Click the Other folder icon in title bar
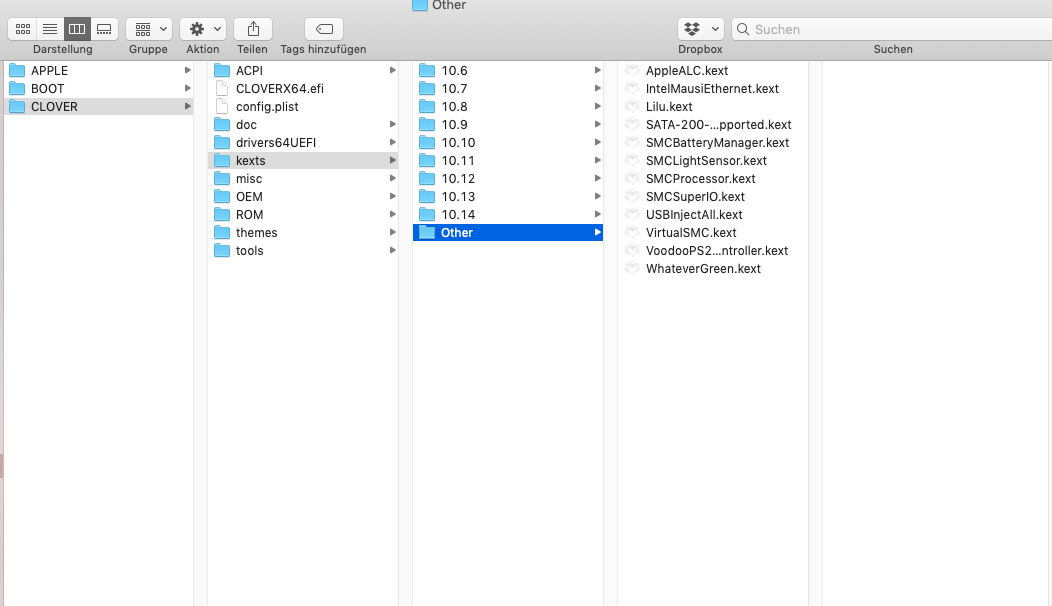 (420, 5)
